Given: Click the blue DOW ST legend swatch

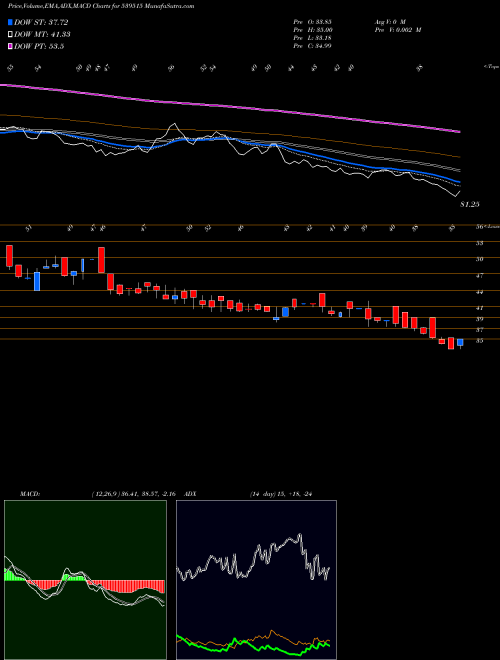Looking at the screenshot, I should coord(11,22).
